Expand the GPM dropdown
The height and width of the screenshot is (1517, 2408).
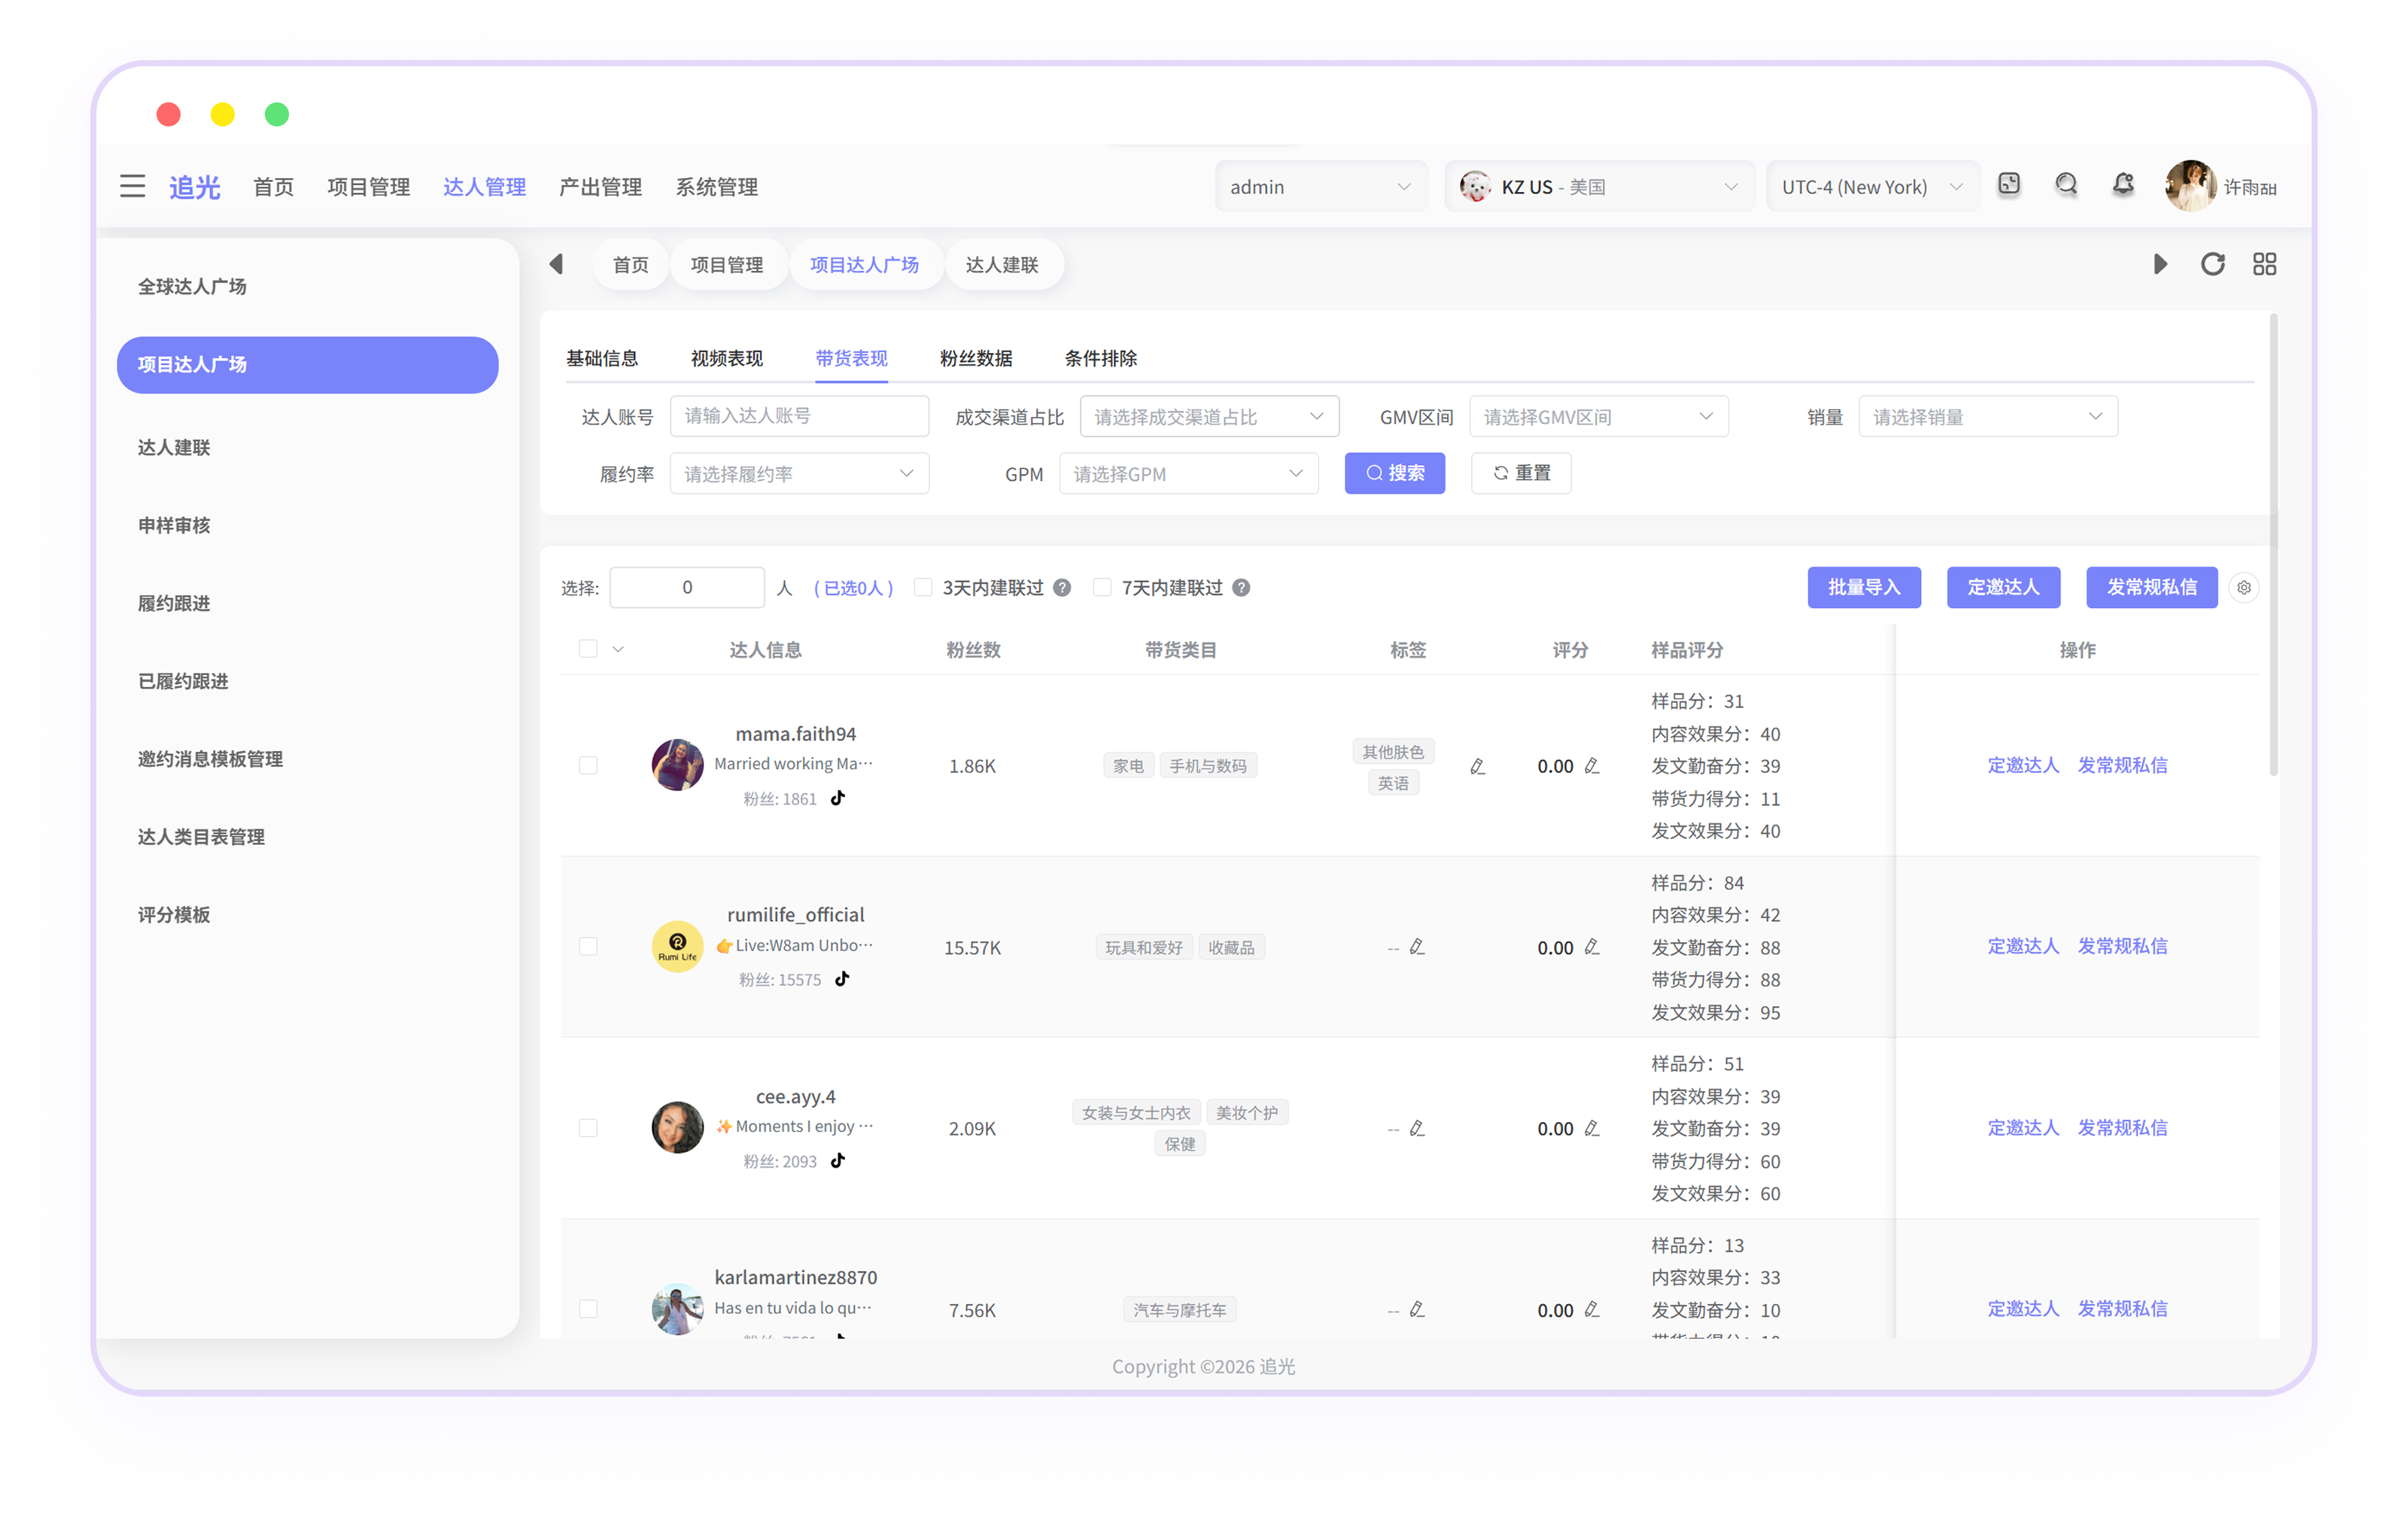(x=1188, y=474)
